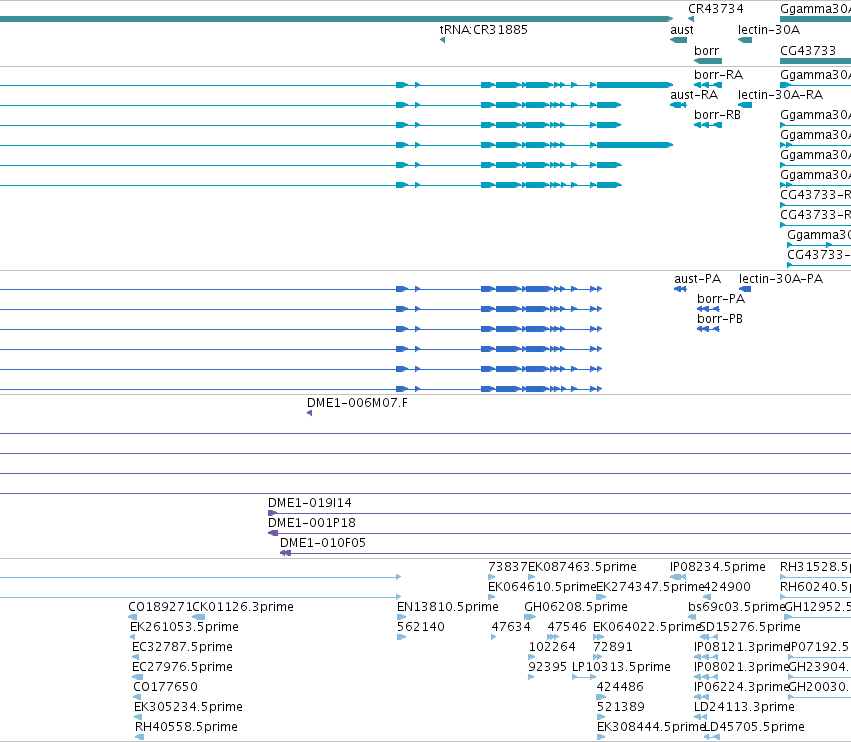
Task: Select the LP10313.5prime EST label
Action: point(621,667)
